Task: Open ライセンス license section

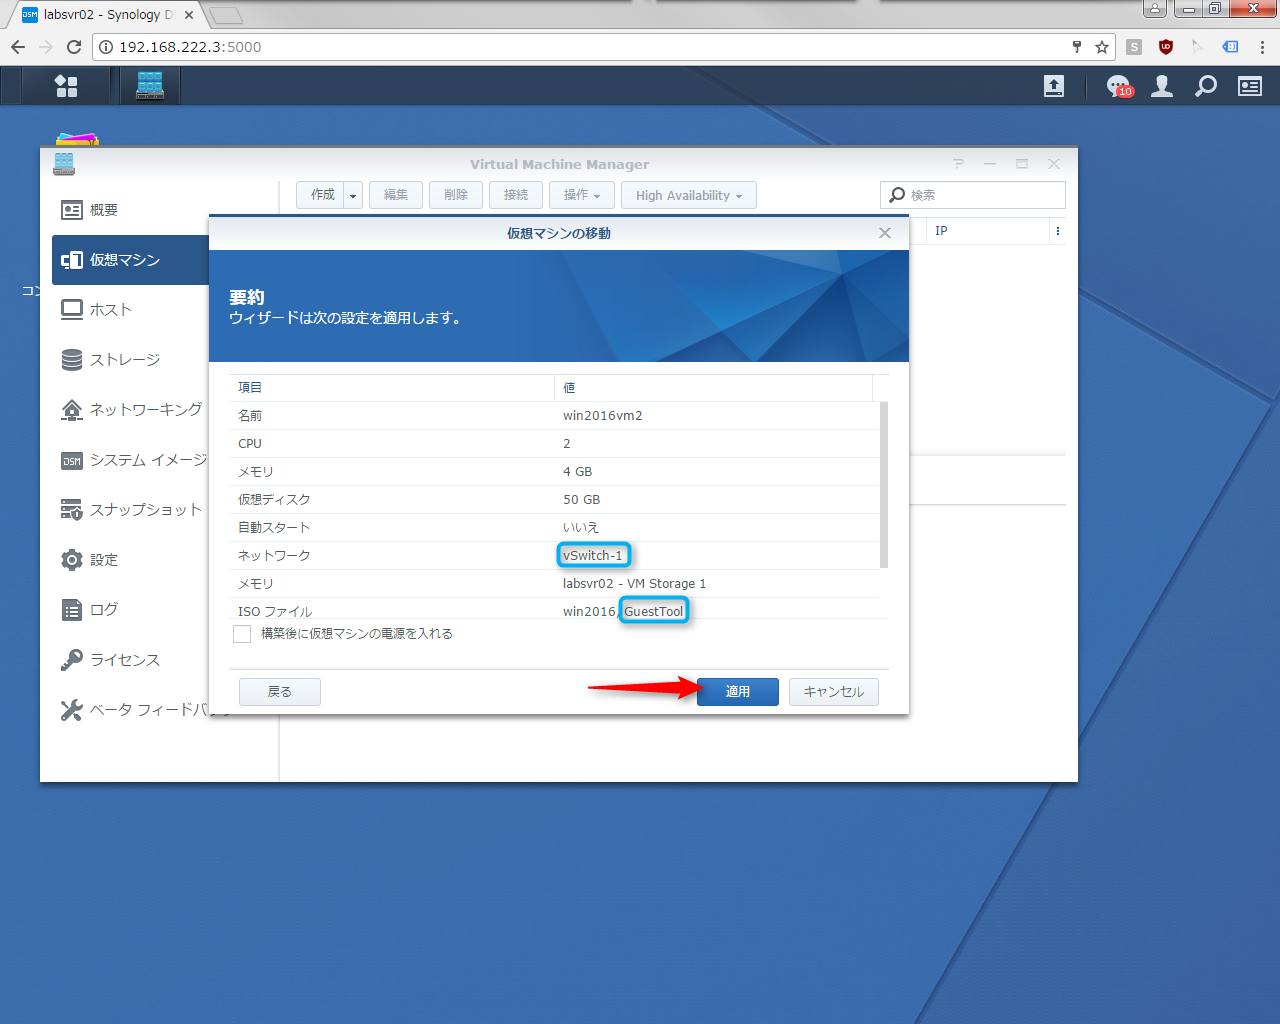Action: click(130, 660)
